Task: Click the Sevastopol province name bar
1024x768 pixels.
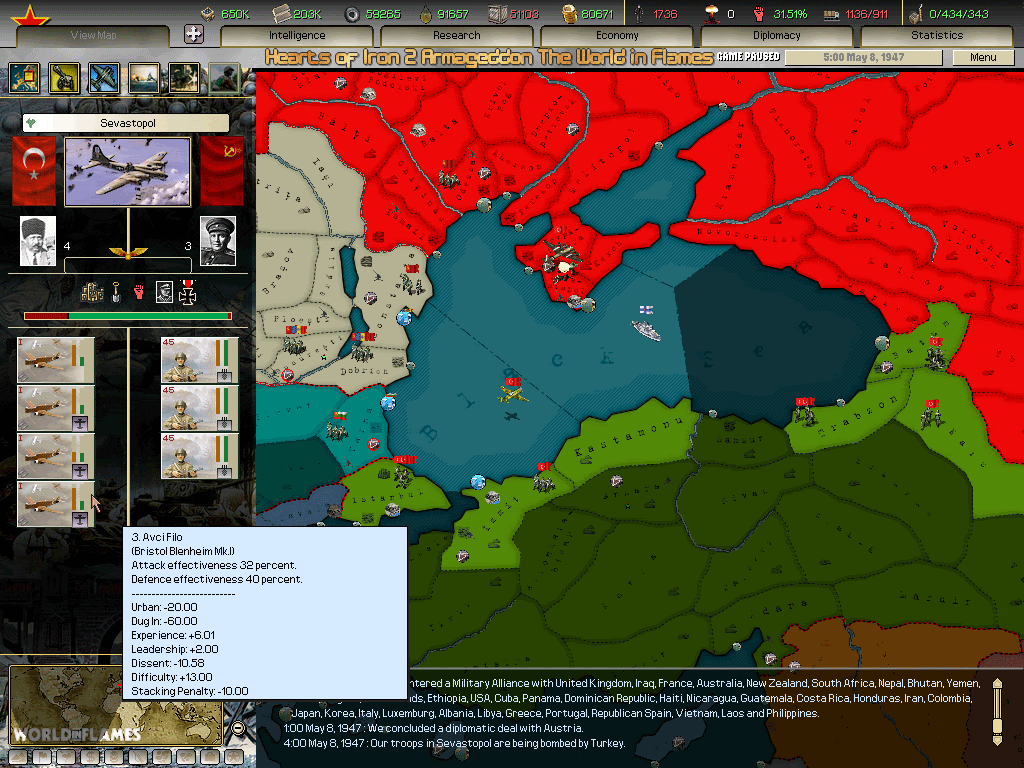Action: pyautogui.click(x=127, y=123)
